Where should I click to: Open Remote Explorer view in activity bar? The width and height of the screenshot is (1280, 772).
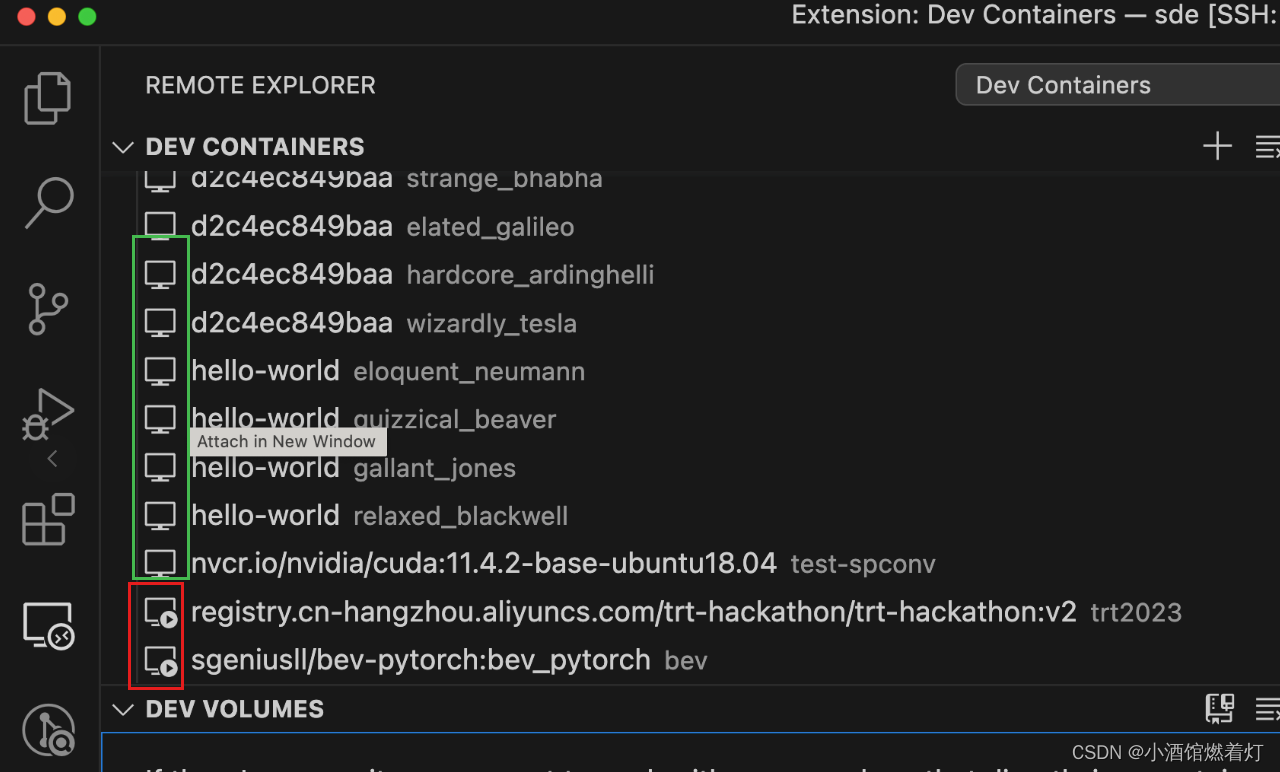(48, 626)
